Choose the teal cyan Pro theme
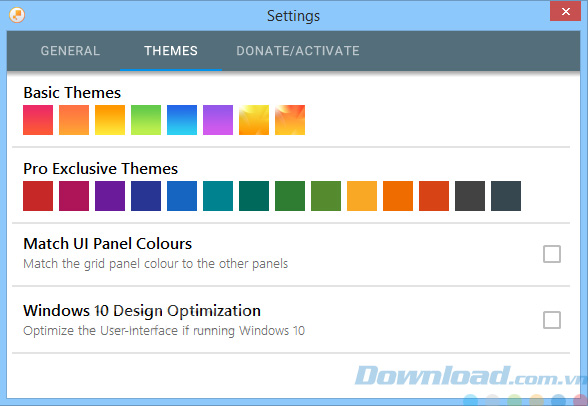The width and height of the screenshot is (588, 406). (x=218, y=196)
